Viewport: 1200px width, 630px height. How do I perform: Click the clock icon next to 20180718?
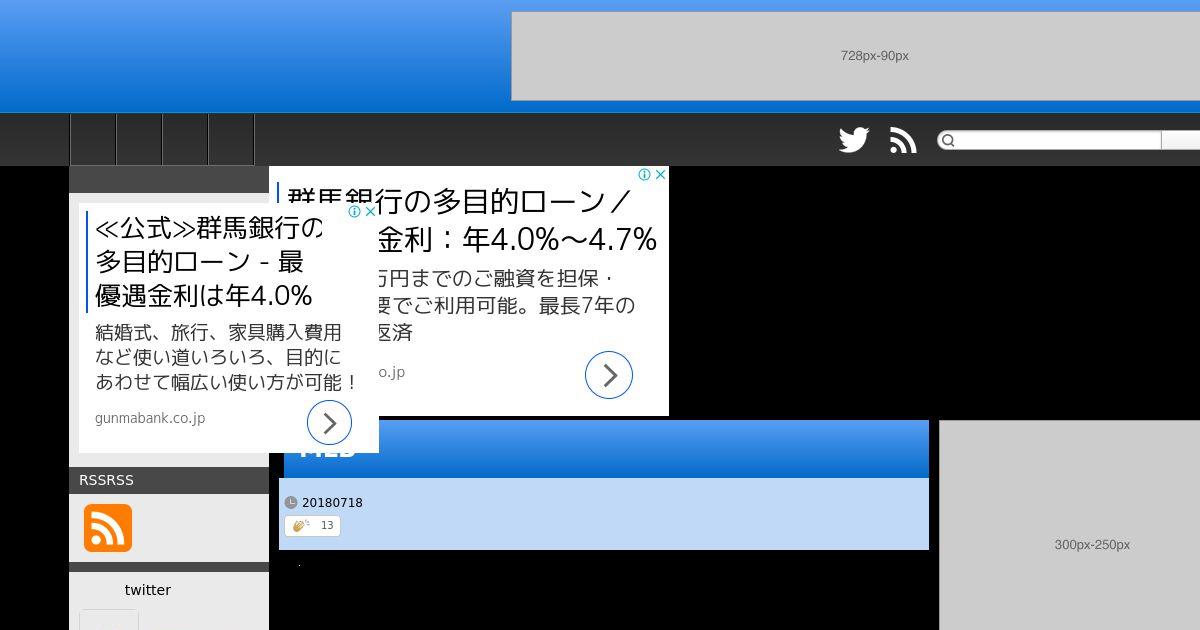coord(291,503)
